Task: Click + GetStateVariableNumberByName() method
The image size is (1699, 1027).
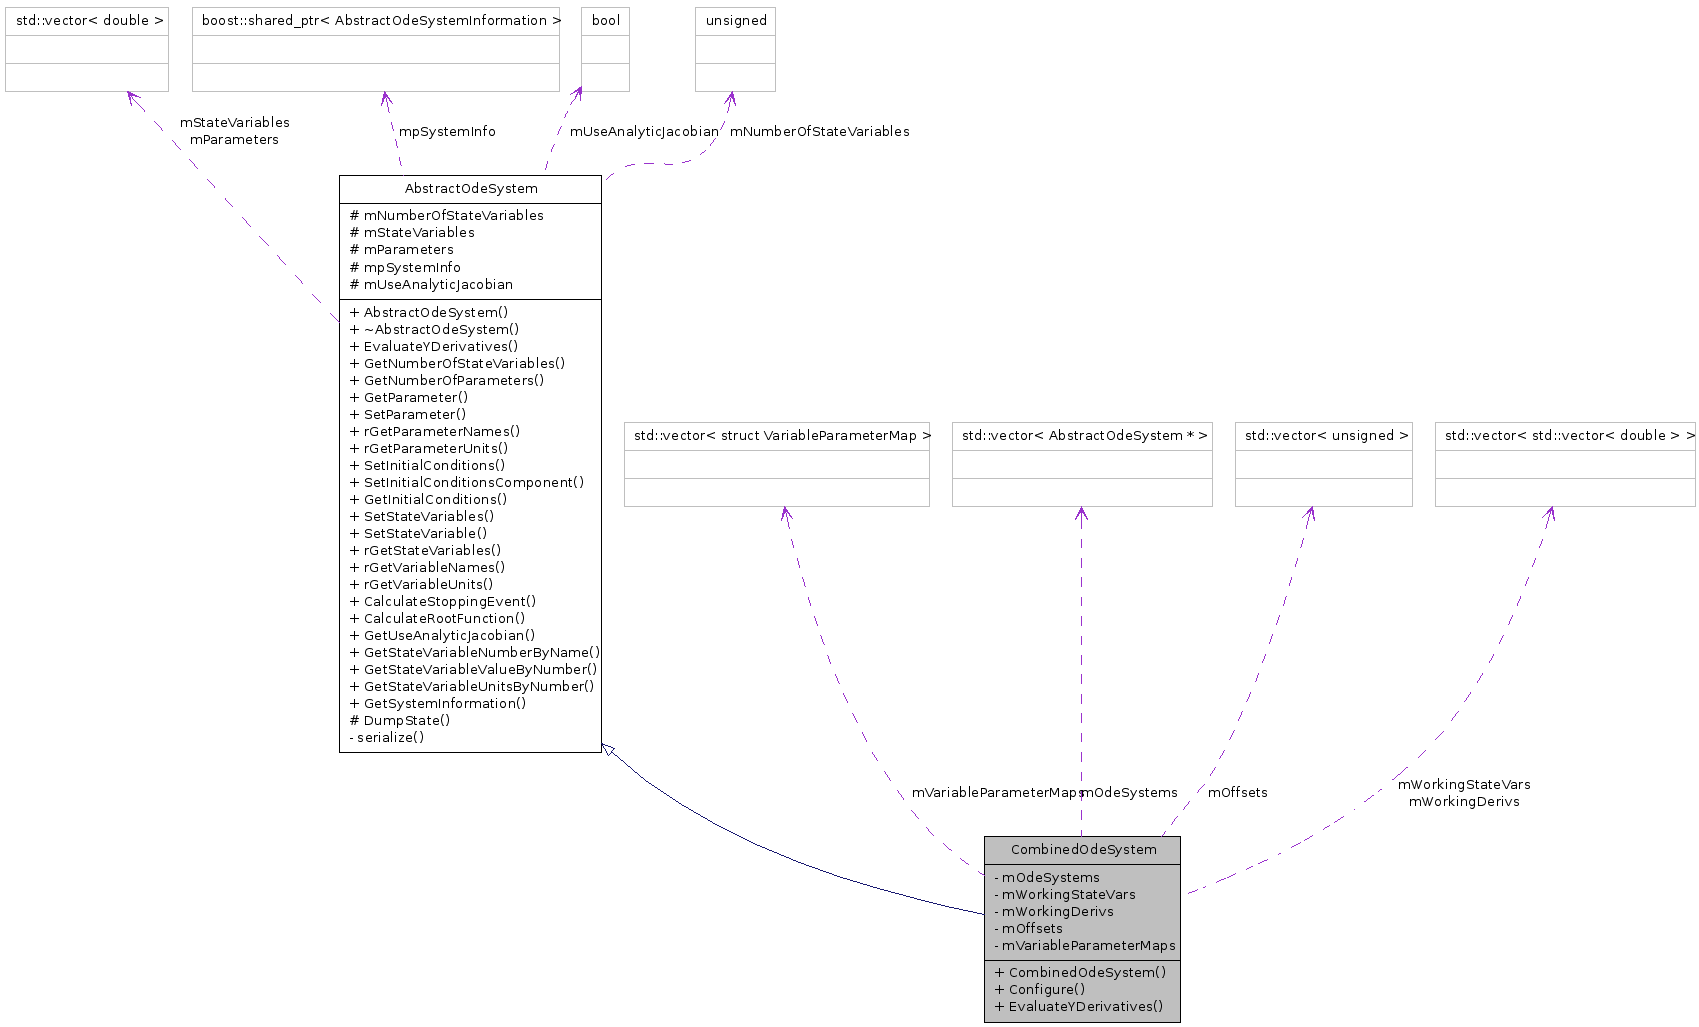Action: pos(475,653)
